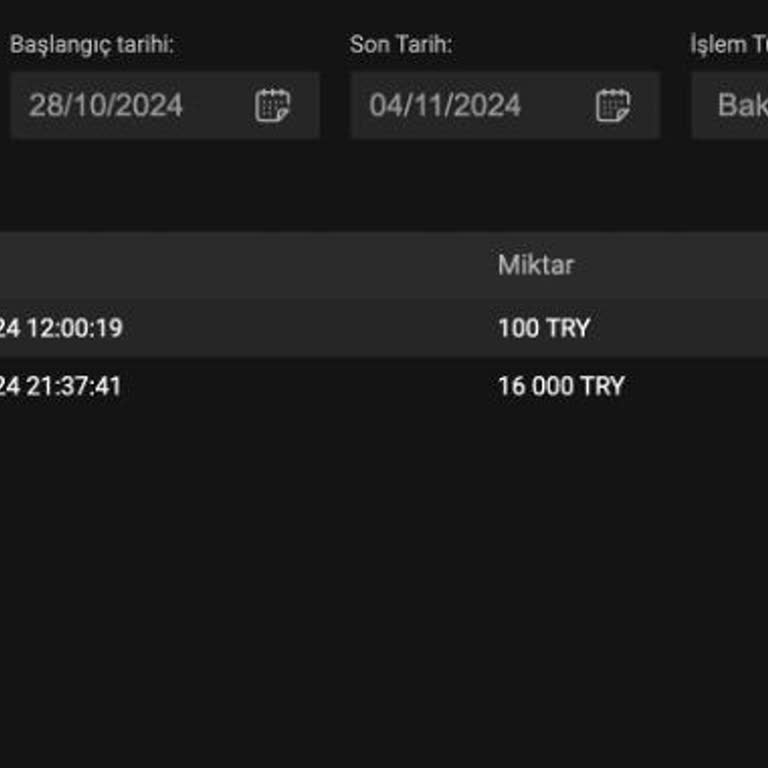Viewport: 768px width, 768px height.
Task: Select the highlighted first transaction row
Action: point(300,328)
